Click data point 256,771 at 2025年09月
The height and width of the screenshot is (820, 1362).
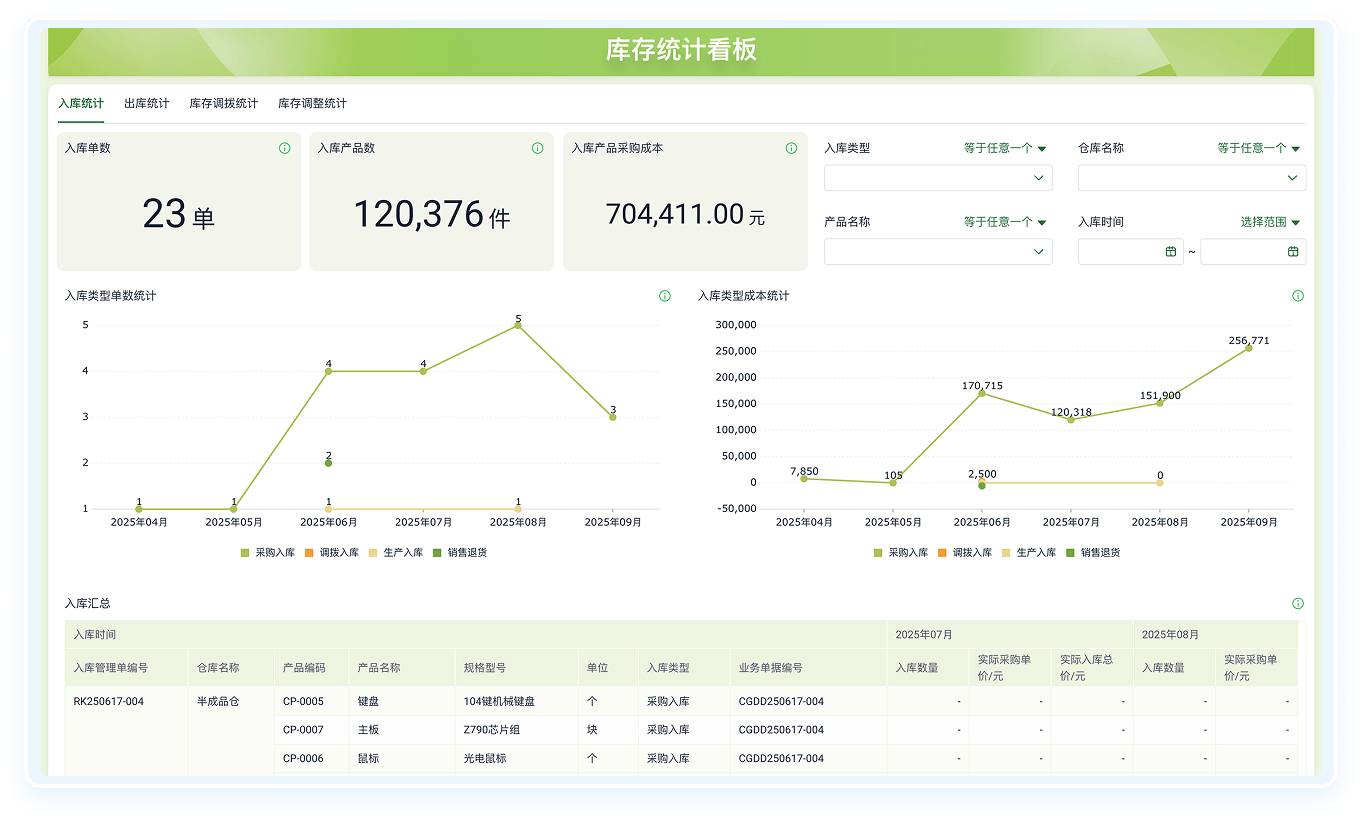(1249, 348)
